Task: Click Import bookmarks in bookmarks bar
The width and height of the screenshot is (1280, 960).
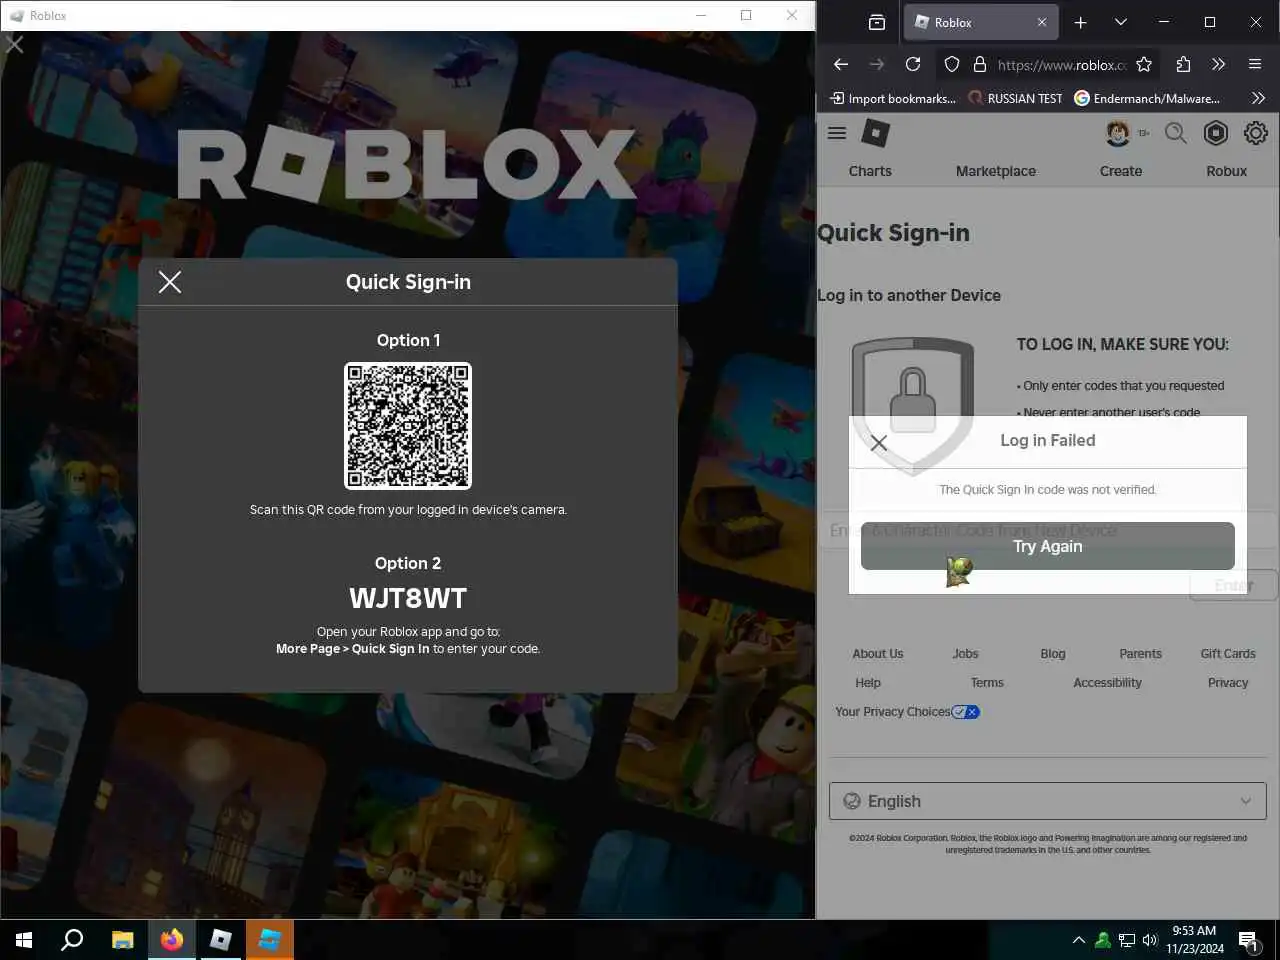Action: [893, 98]
